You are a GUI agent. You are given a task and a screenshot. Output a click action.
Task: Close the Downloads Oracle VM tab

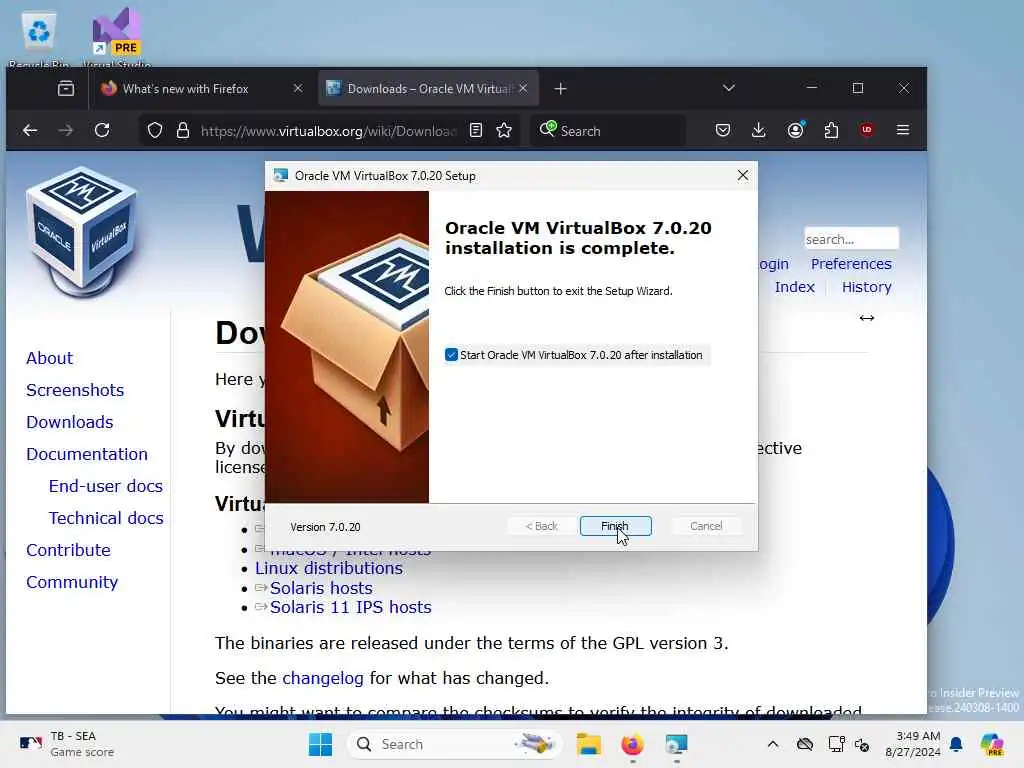pyautogui.click(x=523, y=88)
